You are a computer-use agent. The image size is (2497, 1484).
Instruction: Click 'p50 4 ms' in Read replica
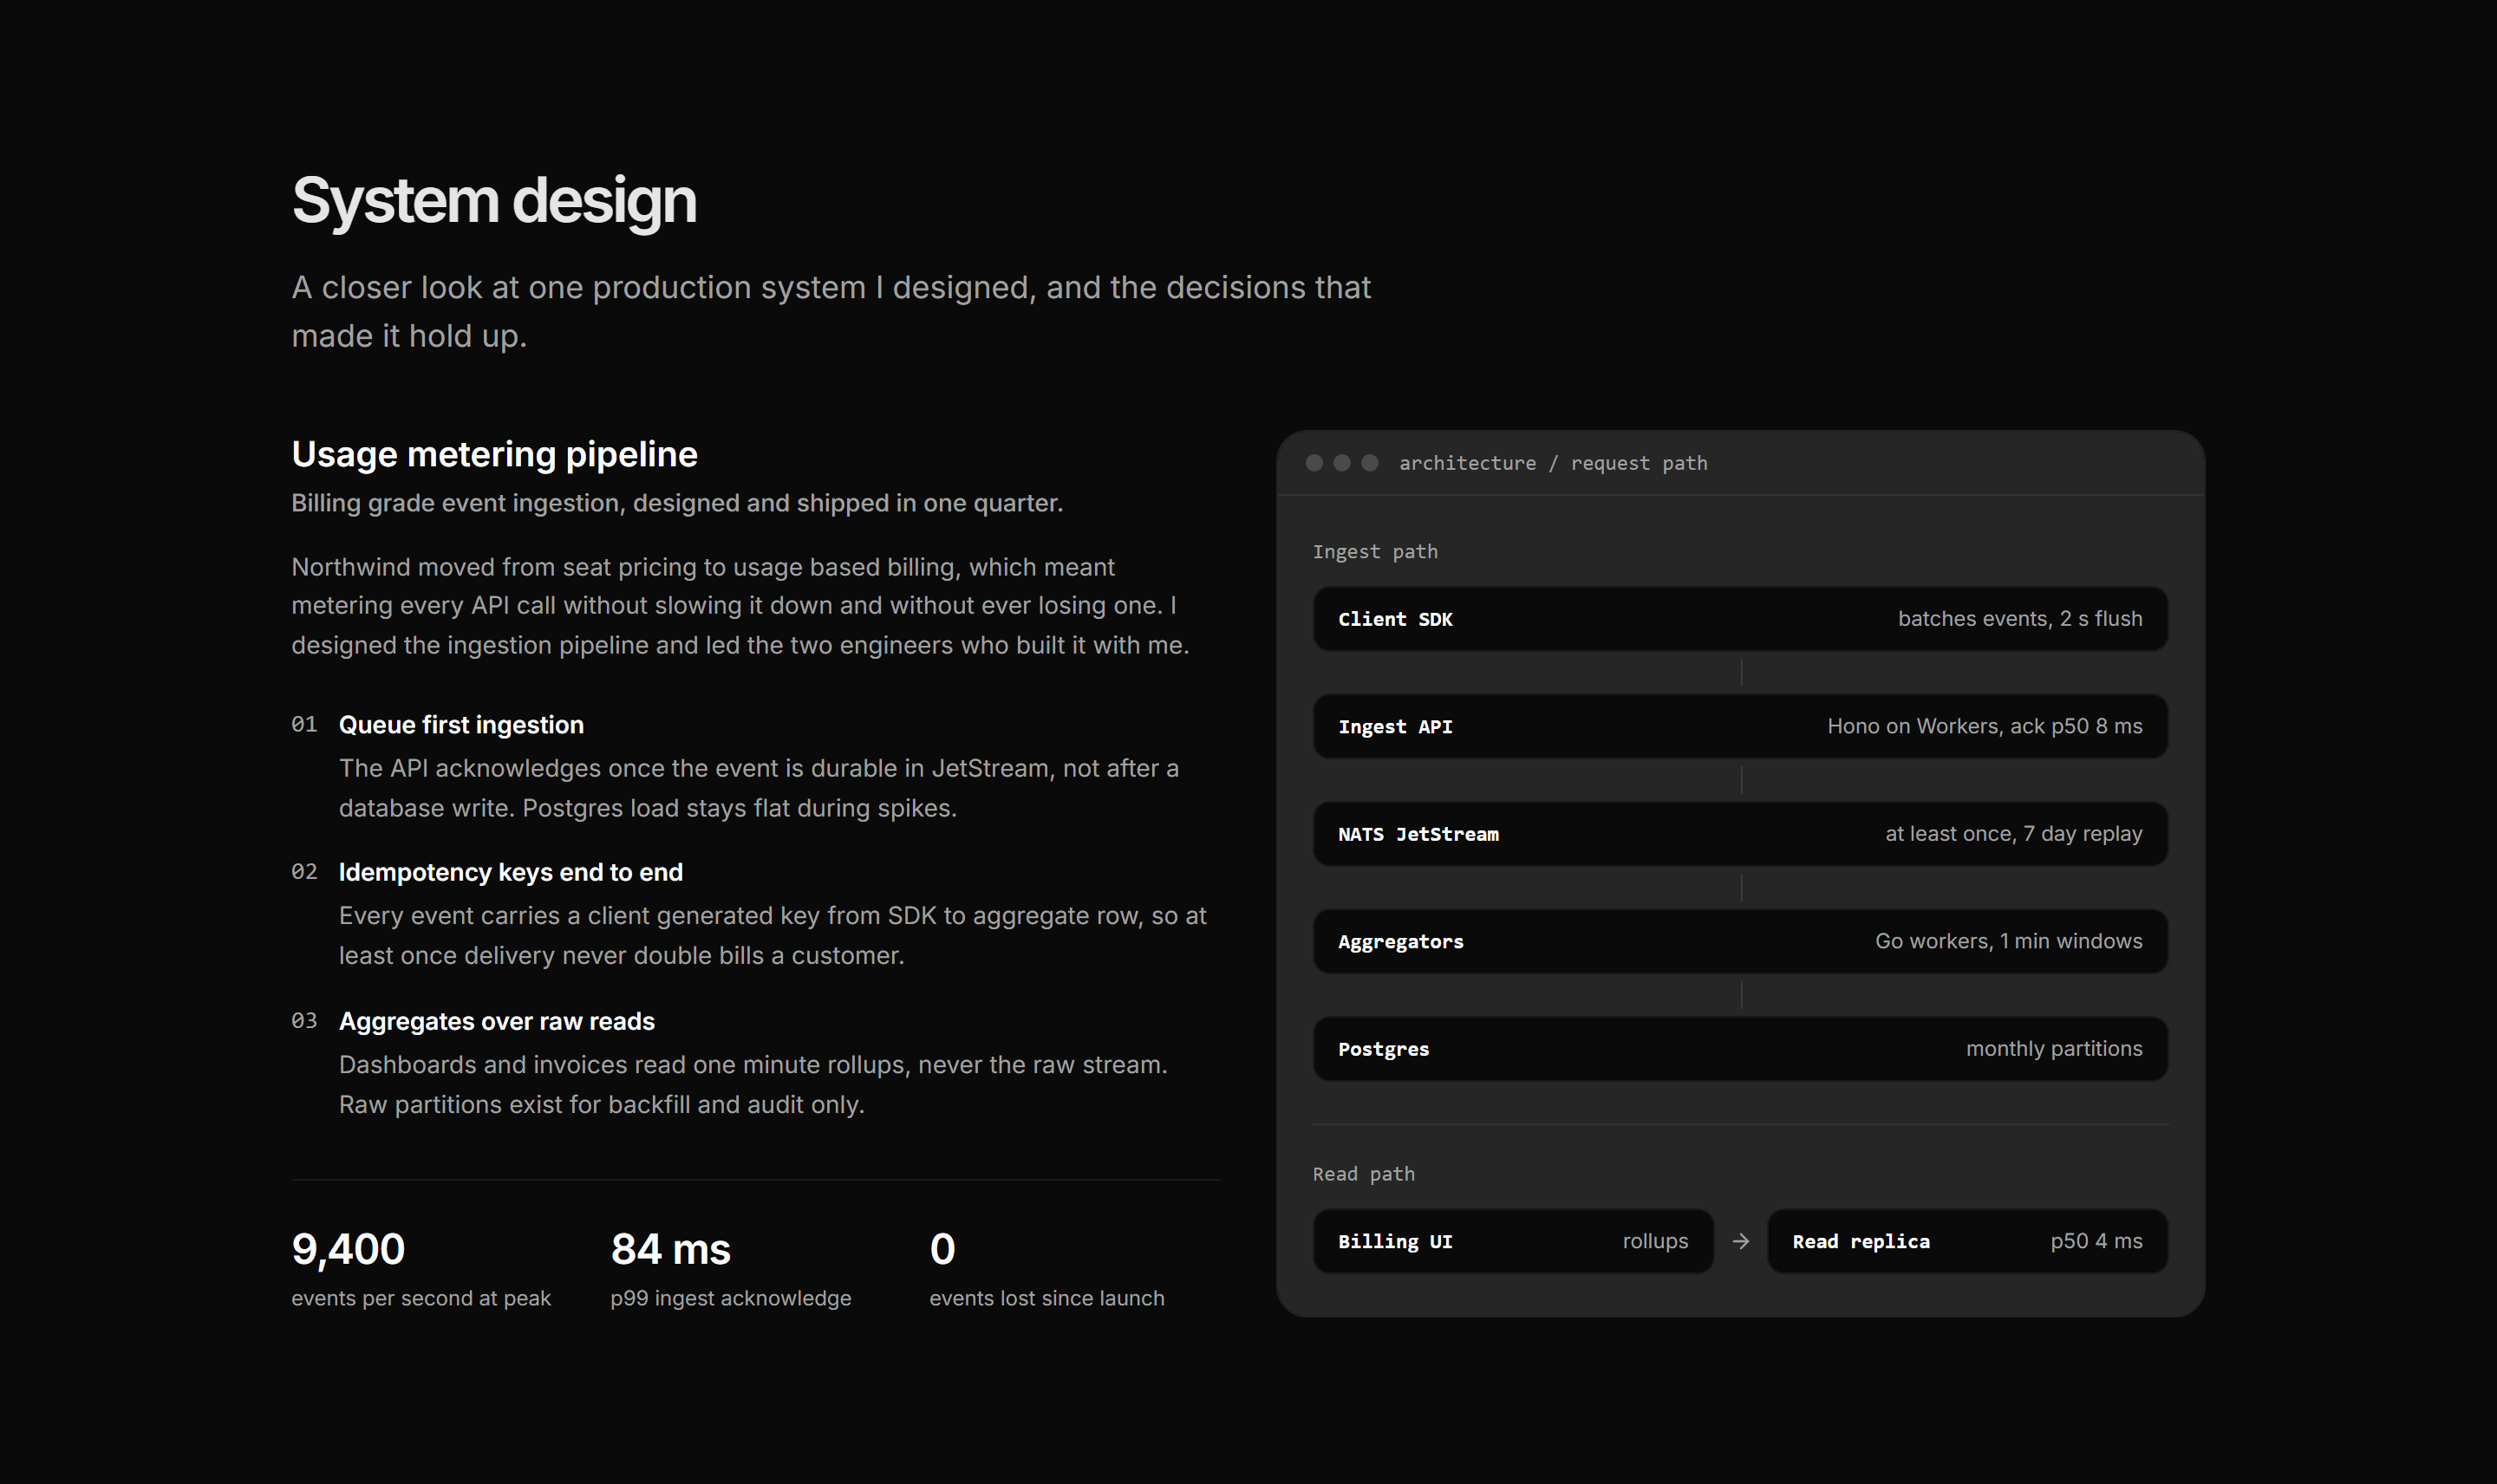(2096, 1241)
